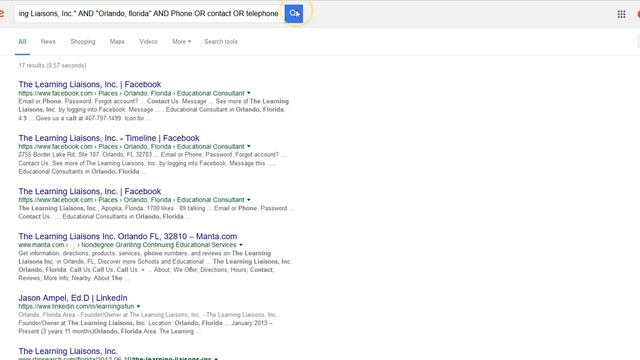Switch to the Shopping tab
This screenshot has width=640, height=360.
tap(83, 42)
